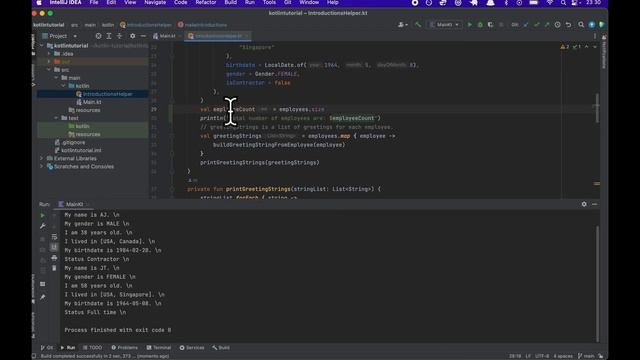This screenshot has height=360, width=640.
Task: Open Search Everywhere magnifier in toolbar
Action: pyautogui.click(x=581, y=24)
